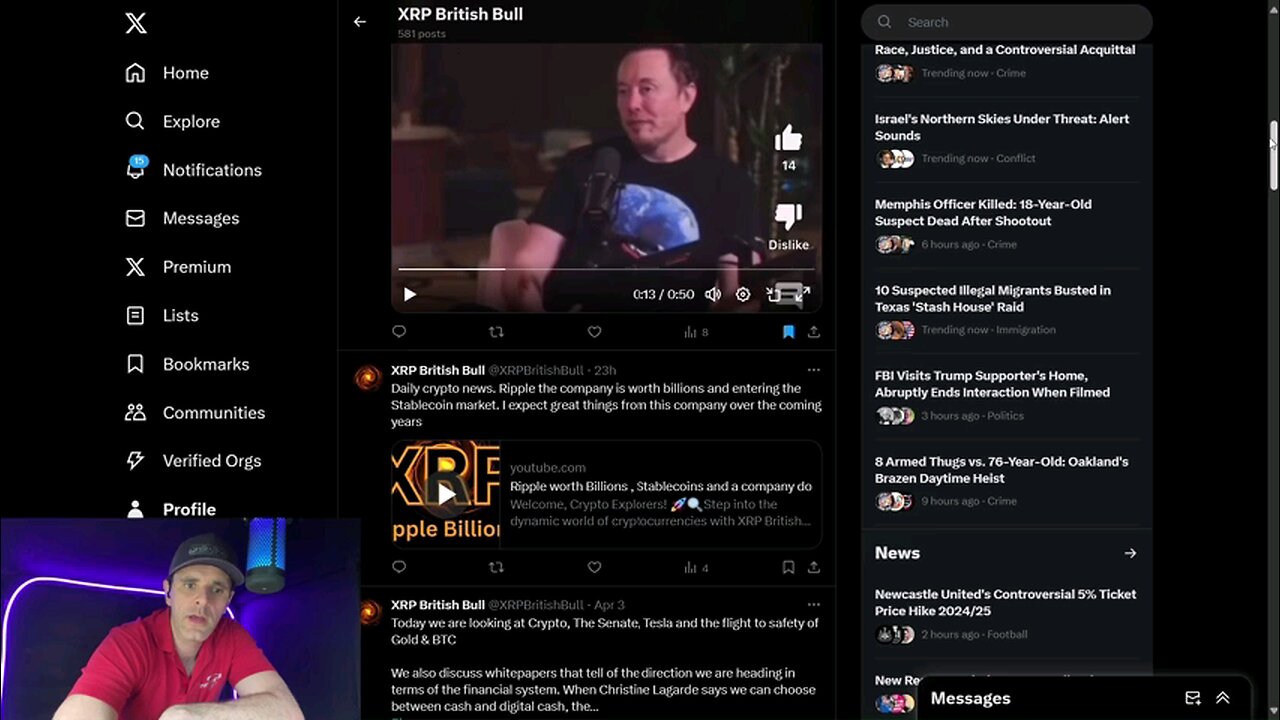The height and width of the screenshot is (720, 1280).
Task: Click the thumbs up icon on video
Action: click(x=788, y=138)
